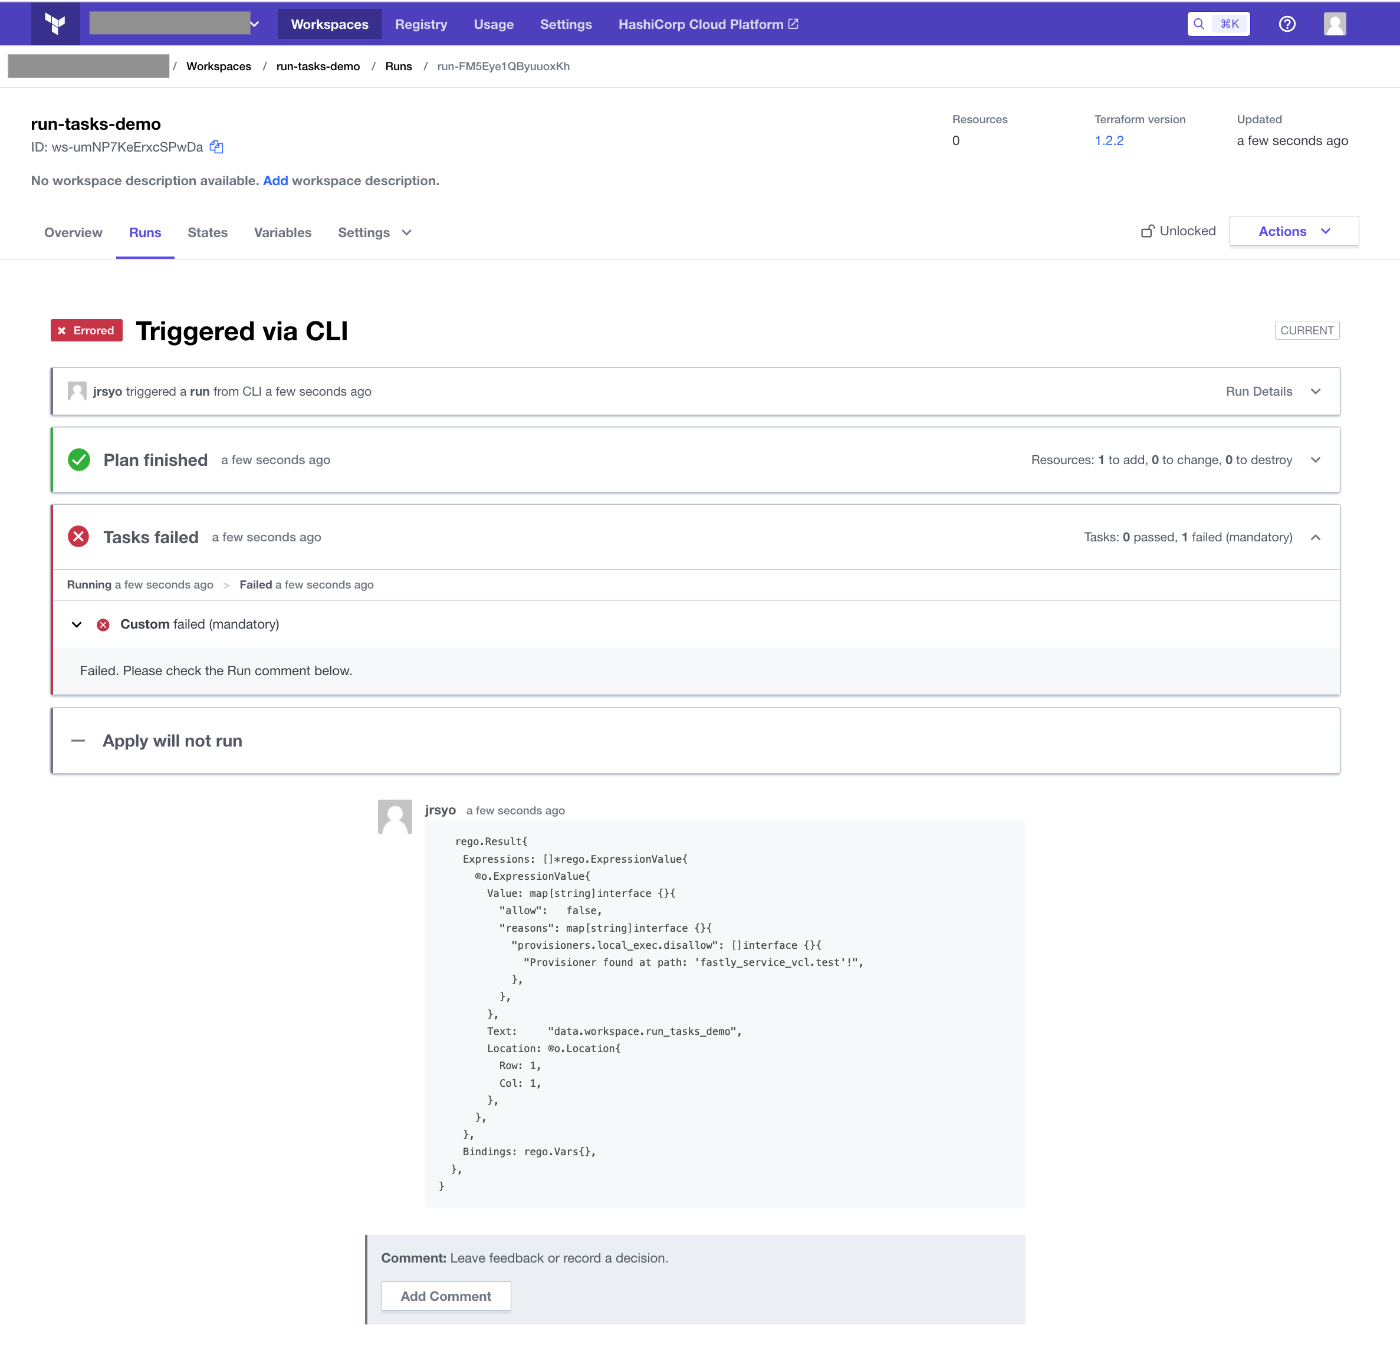Click the Unlocked workspace lock status
The image size is (1400, 1361).
(x=1178, y=231)
